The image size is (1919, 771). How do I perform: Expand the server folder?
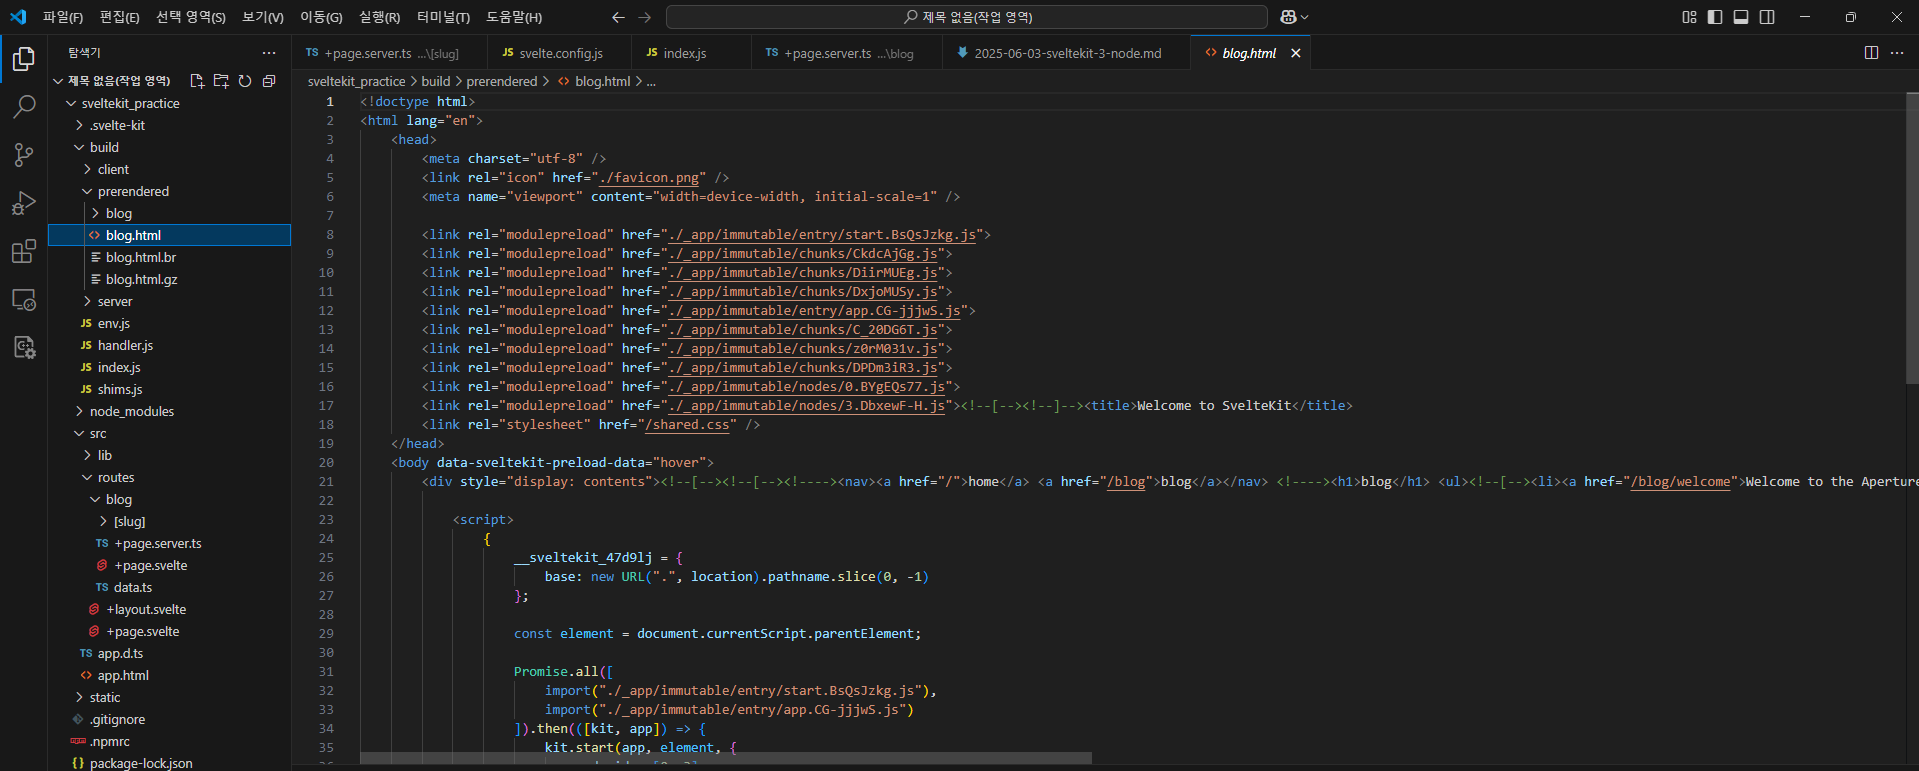click(87, 301)
